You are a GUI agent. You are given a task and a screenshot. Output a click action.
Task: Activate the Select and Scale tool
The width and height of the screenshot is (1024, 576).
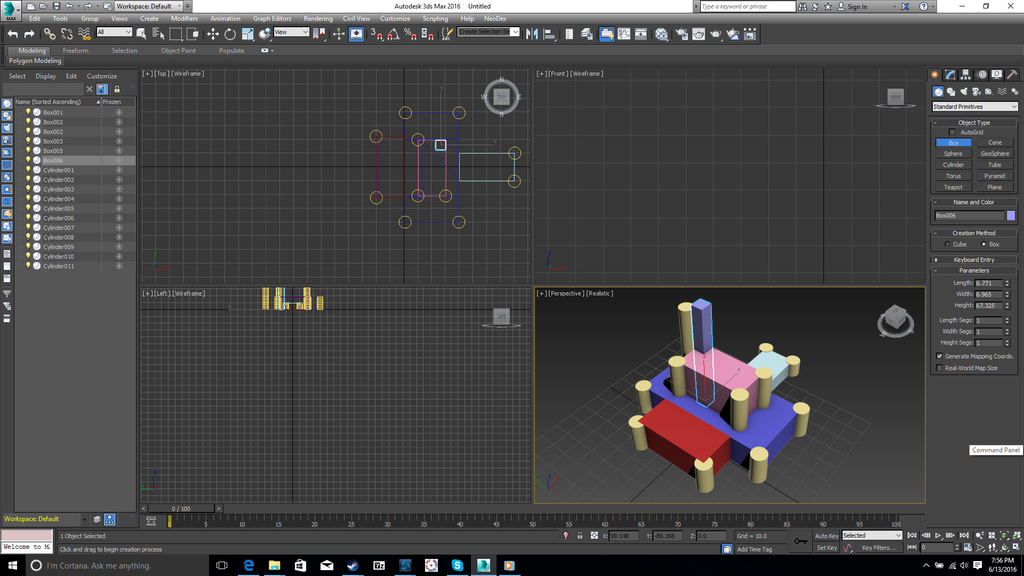(248, 34)
